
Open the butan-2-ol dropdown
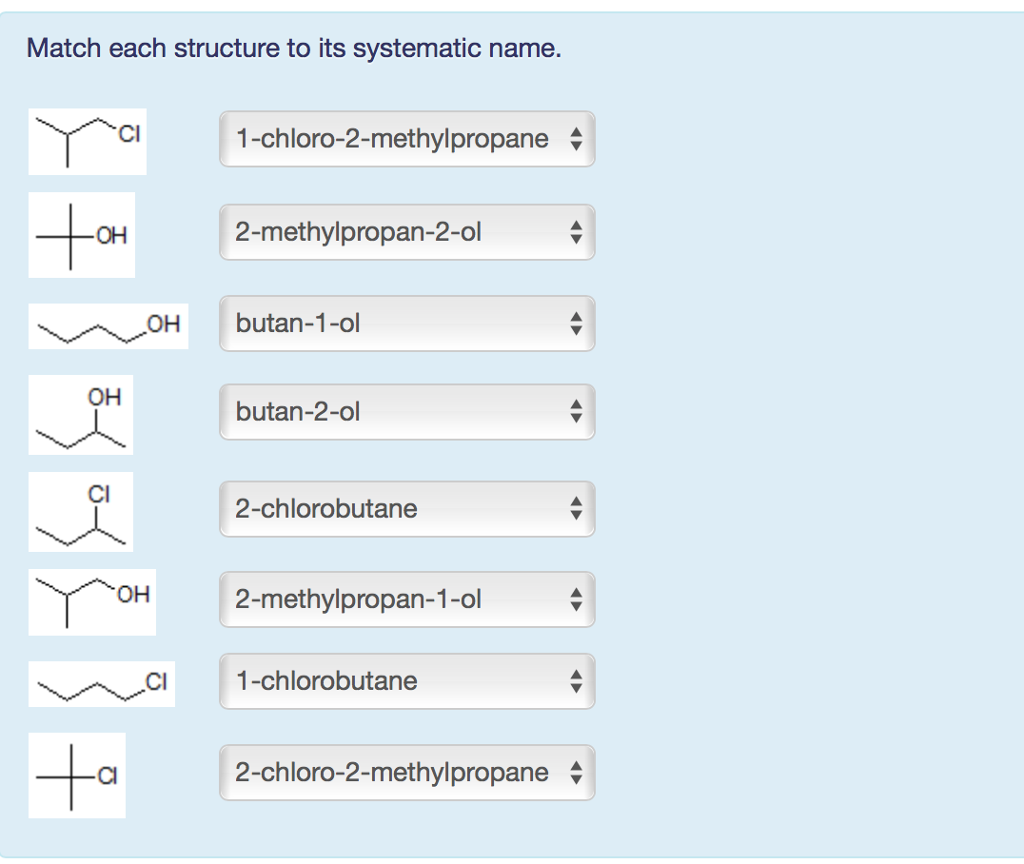pos(407,411)
